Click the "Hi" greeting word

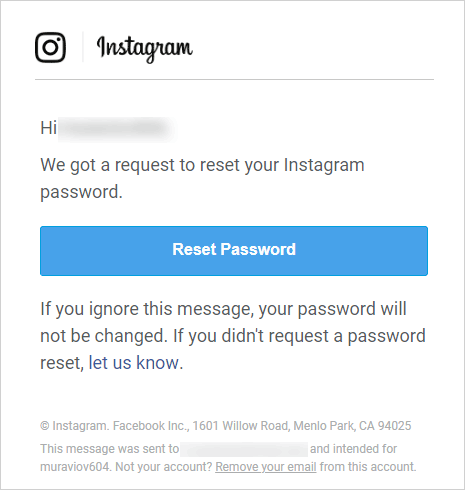coord(49,128)
